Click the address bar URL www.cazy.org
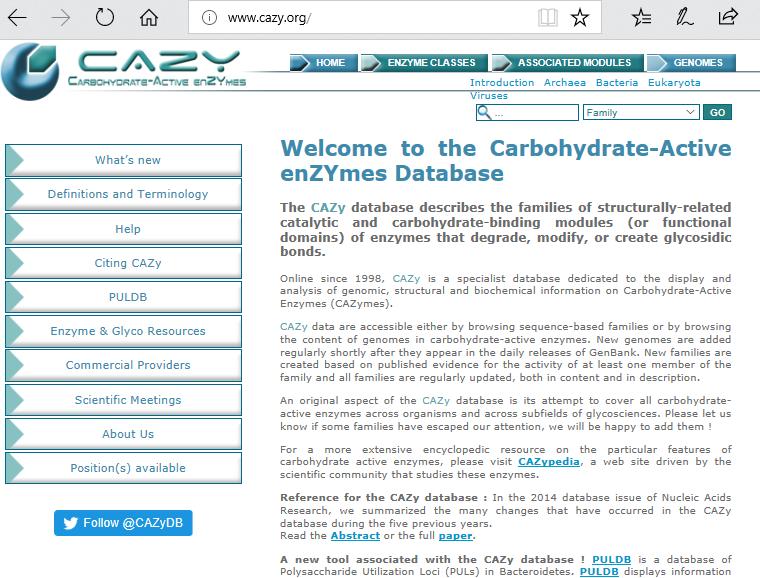 pyautogui.click(x=269, y=18)
